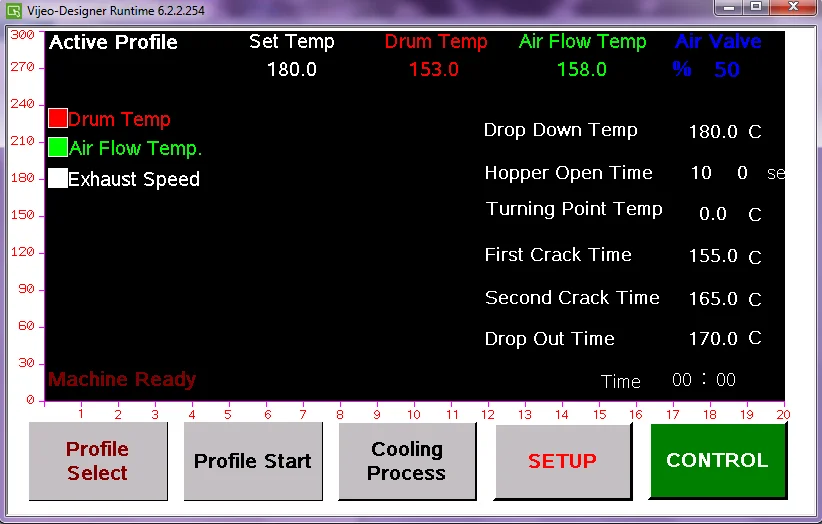
Task: Click the Vijeo-Designer Runtime title bar icon
Action: pos(14,10)
